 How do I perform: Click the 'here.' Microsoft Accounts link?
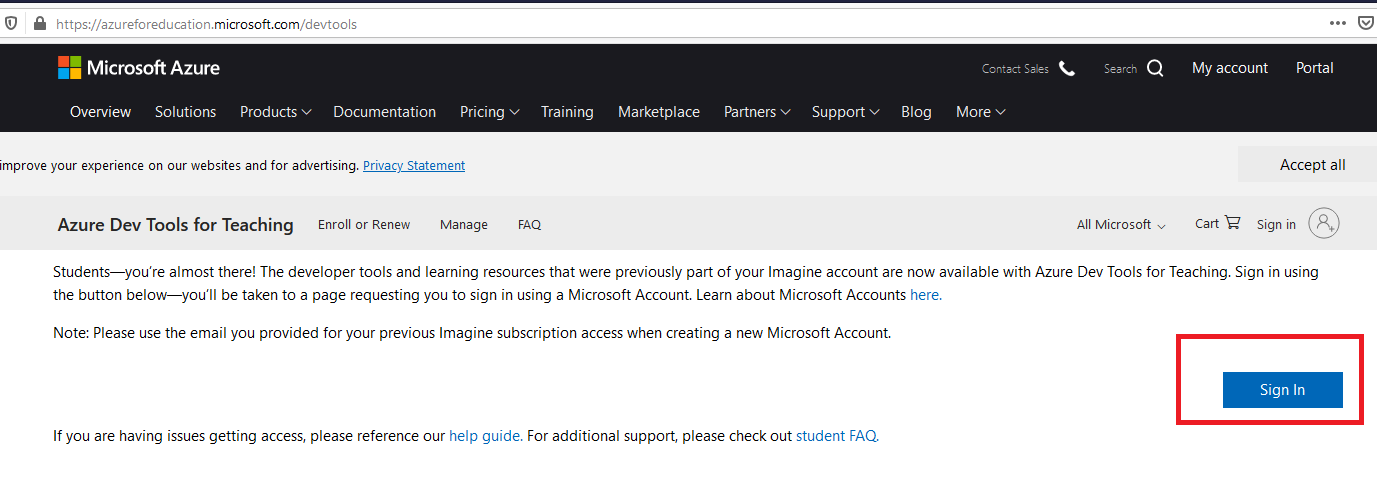click(926, 295)
